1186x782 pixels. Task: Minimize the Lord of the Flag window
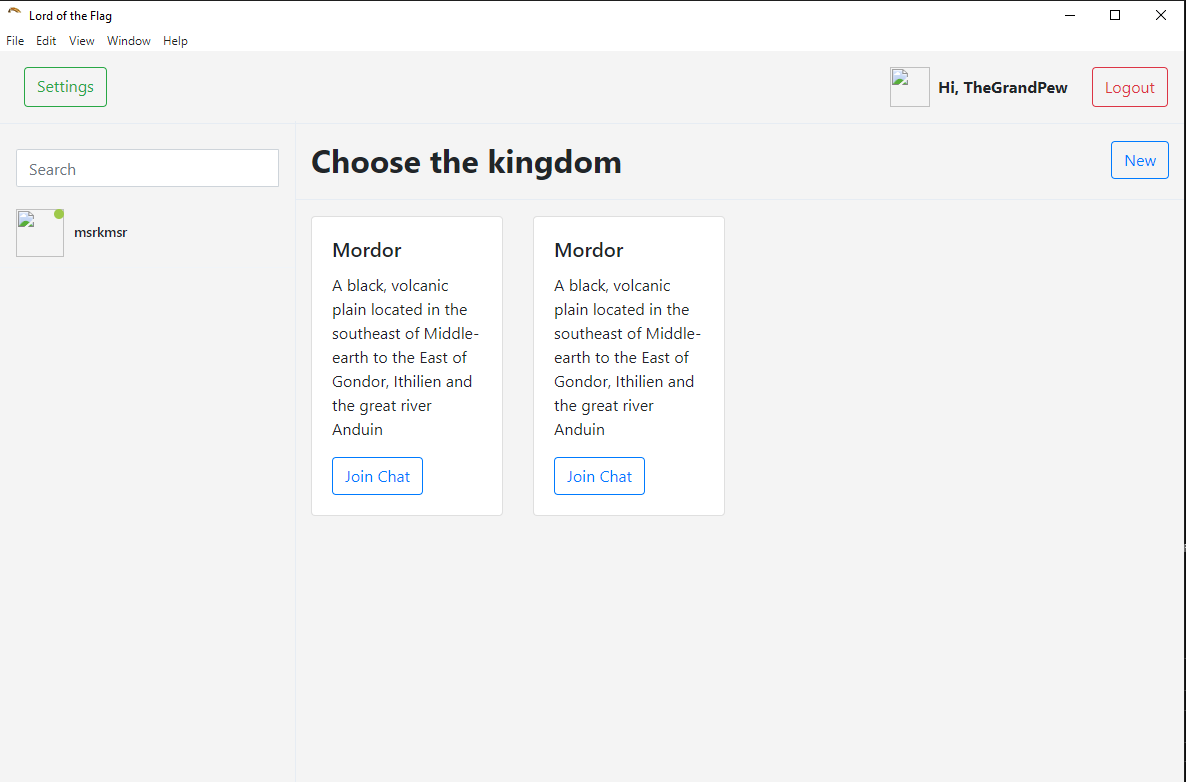(1069, 15)
